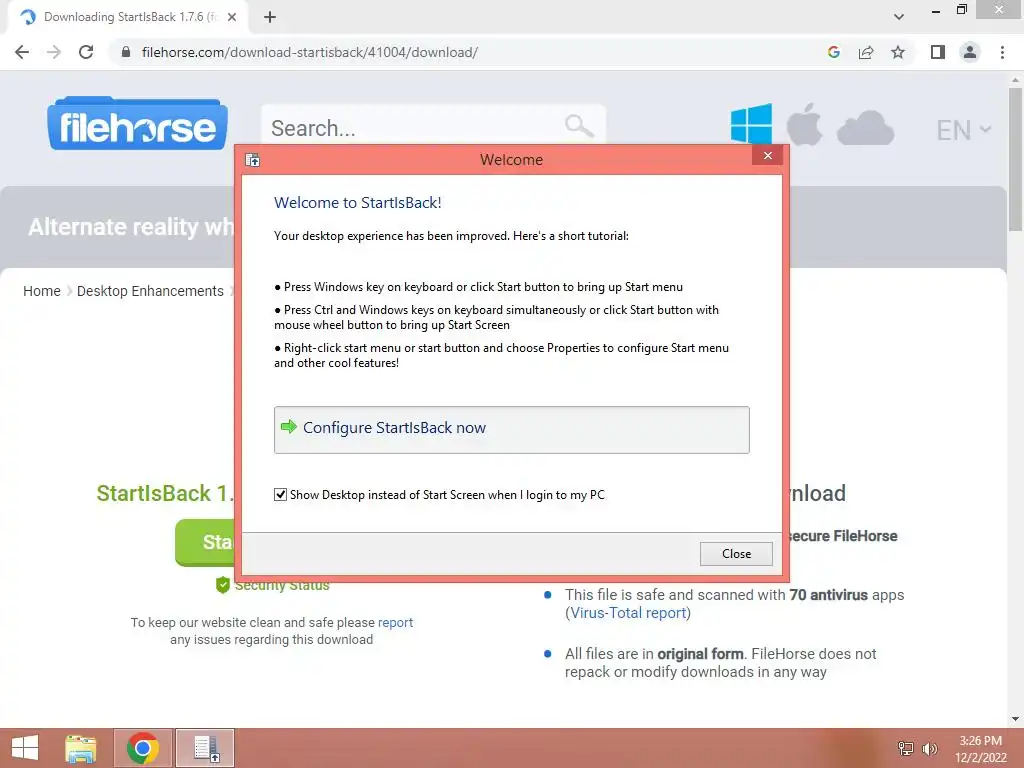This screenshot has height=768, width=1024.
Task: Click the FileHorse logo
Action: (137, 124)
